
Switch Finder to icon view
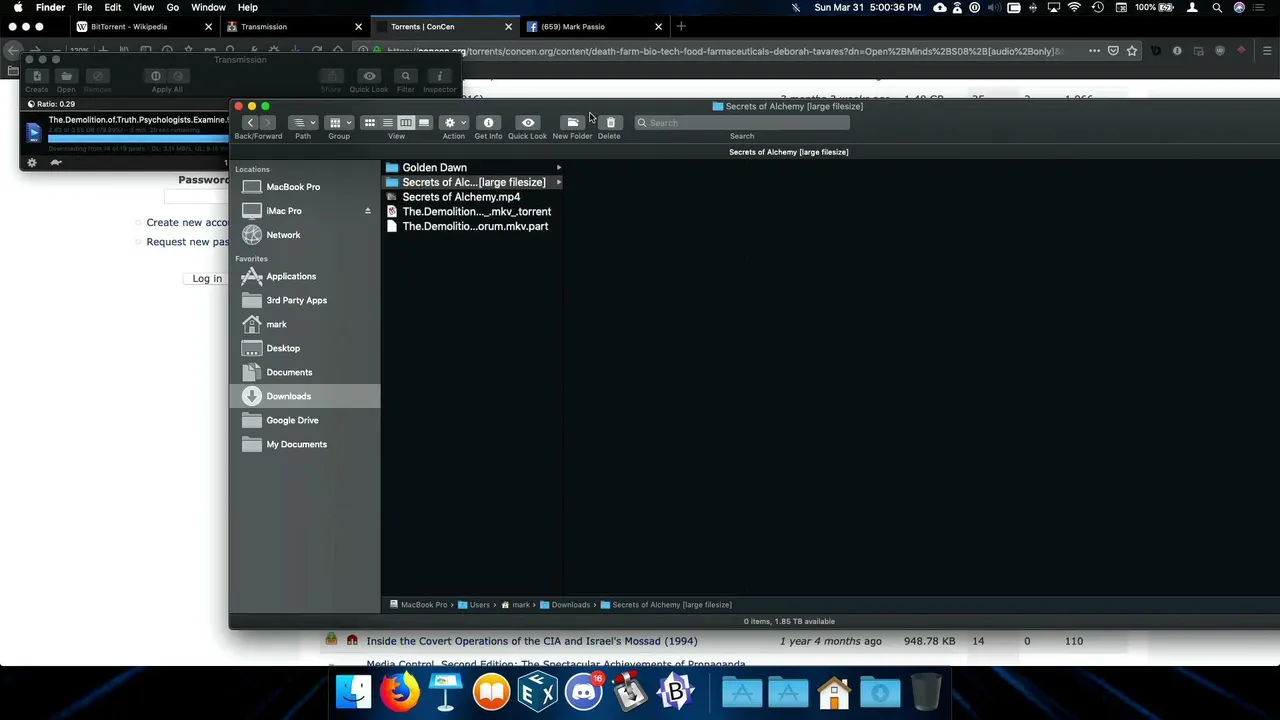(370, 123)
